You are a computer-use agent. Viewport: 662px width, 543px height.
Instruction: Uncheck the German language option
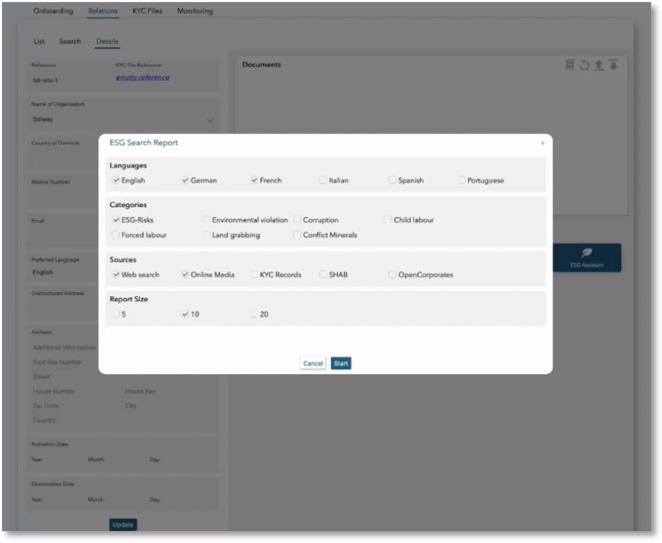186,181
